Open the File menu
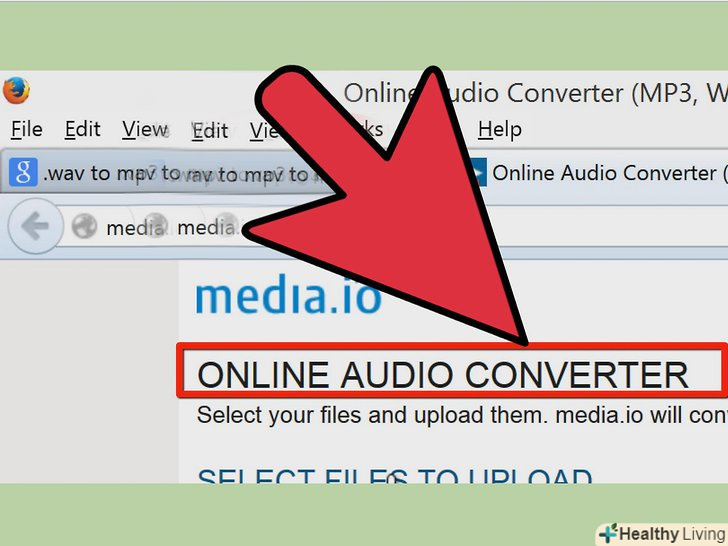This screenshot has width=728, height=546. point(27,129)
